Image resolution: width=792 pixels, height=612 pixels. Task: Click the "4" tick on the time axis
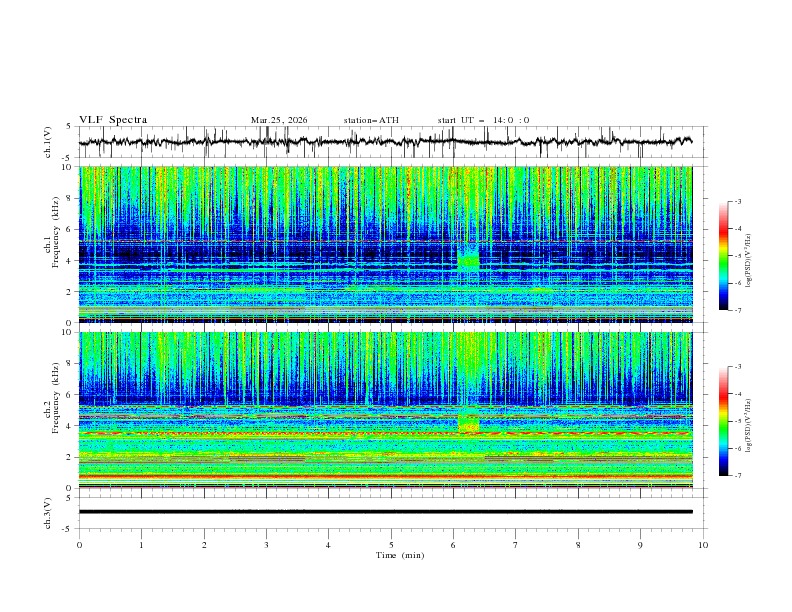pyautogui.click(x=328, y=545)
